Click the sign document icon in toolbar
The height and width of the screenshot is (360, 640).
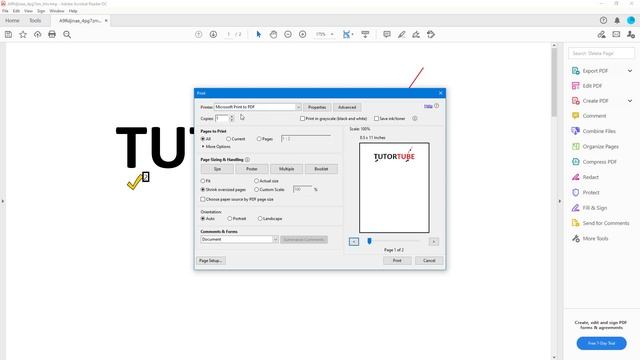point(416,35)
